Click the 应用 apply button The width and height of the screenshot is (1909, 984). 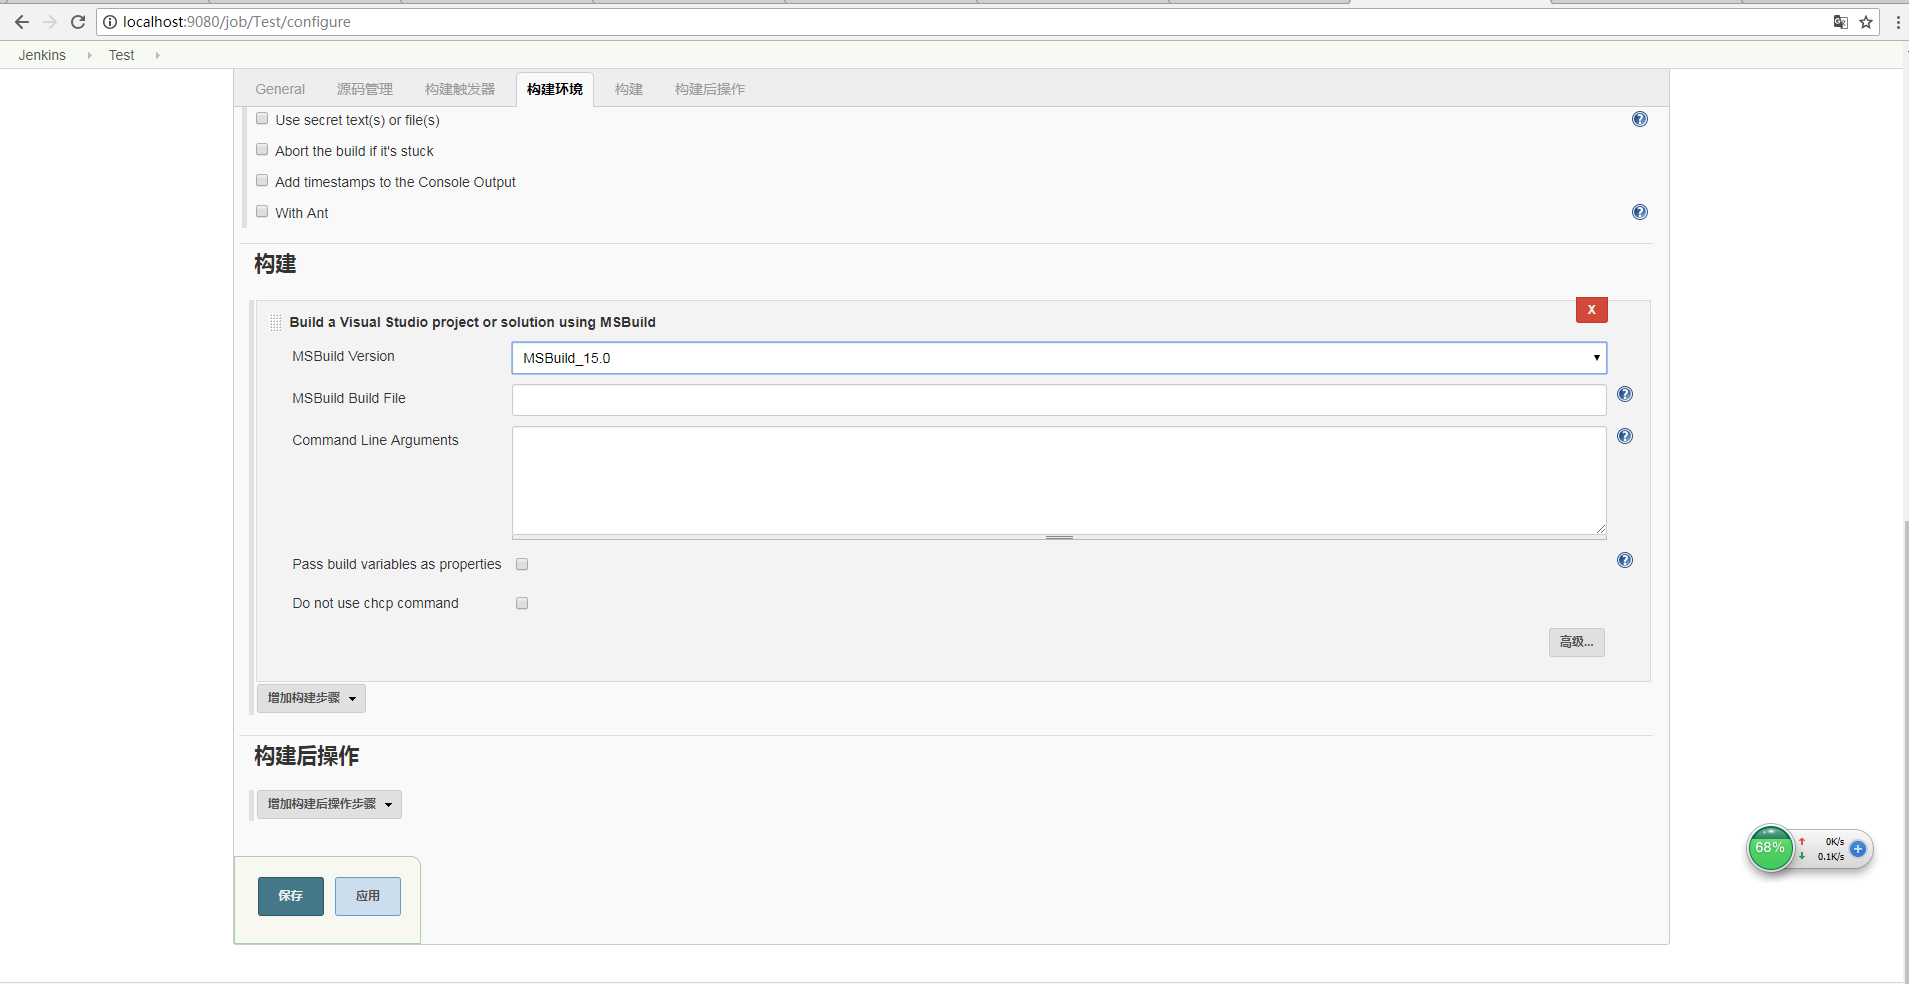[x=368, y=896]
